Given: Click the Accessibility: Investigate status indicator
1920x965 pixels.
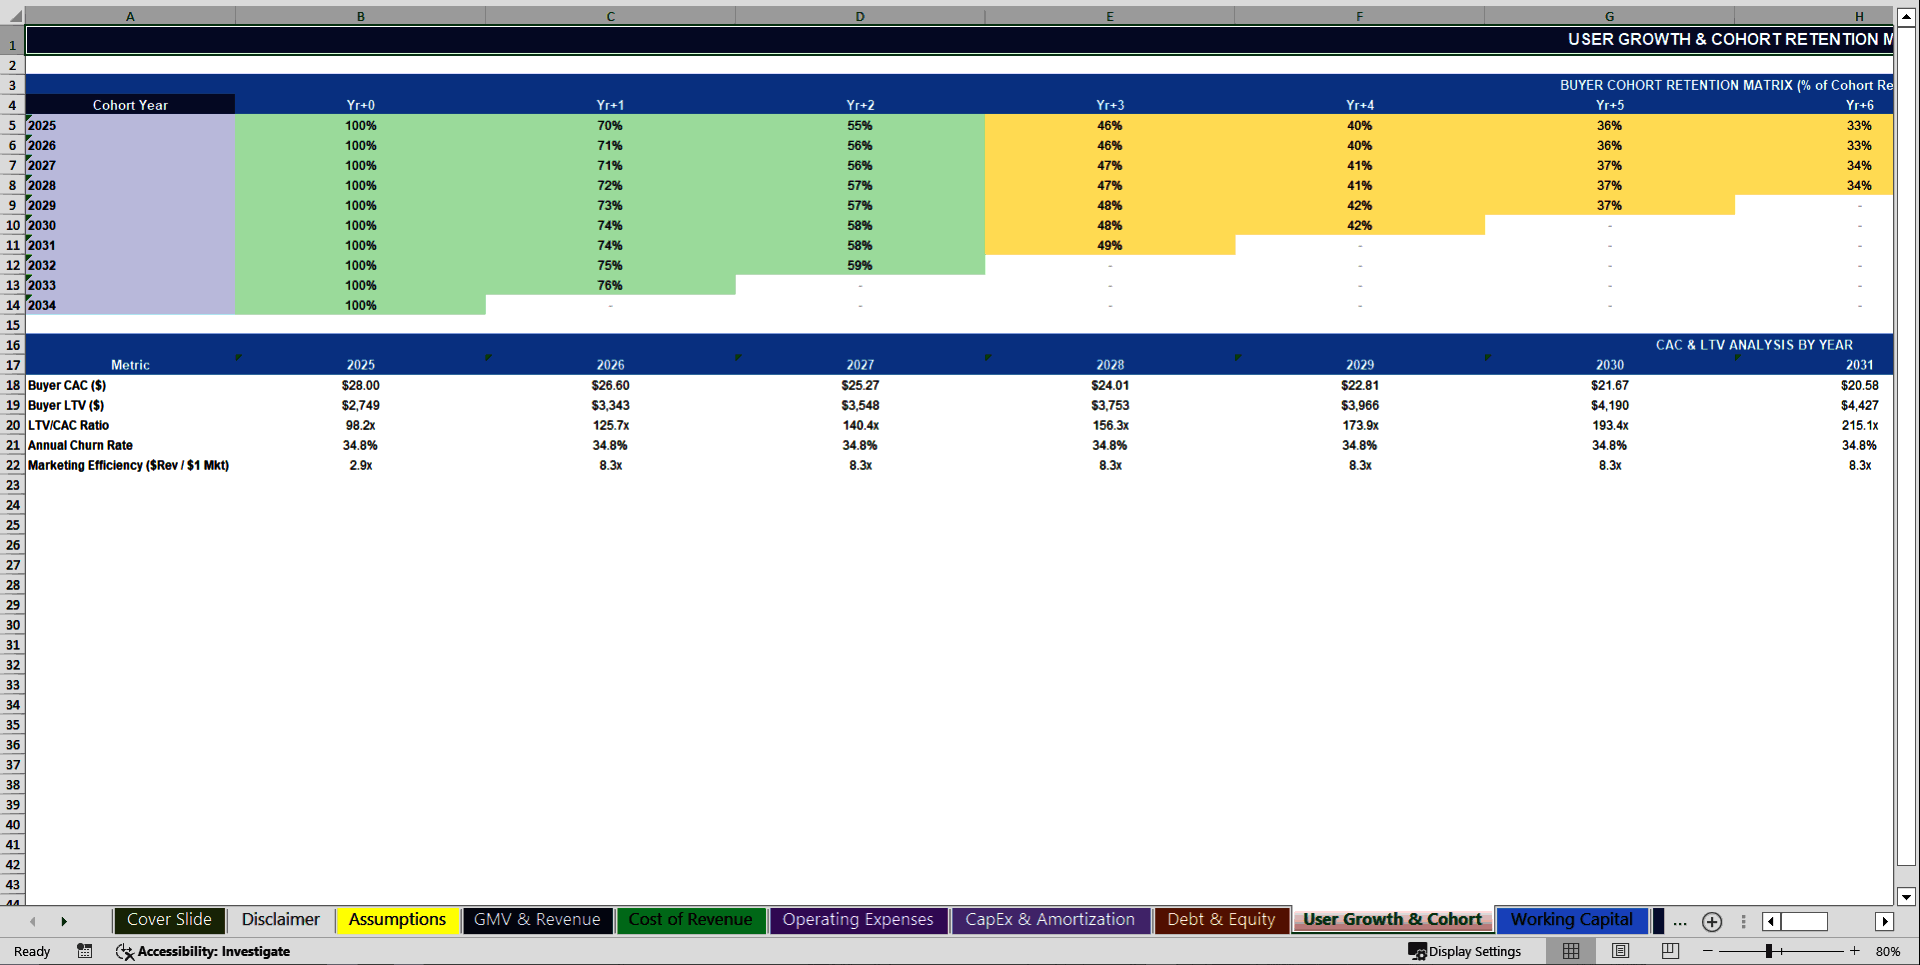Looking at the screenshot, I should pos(205,951).
